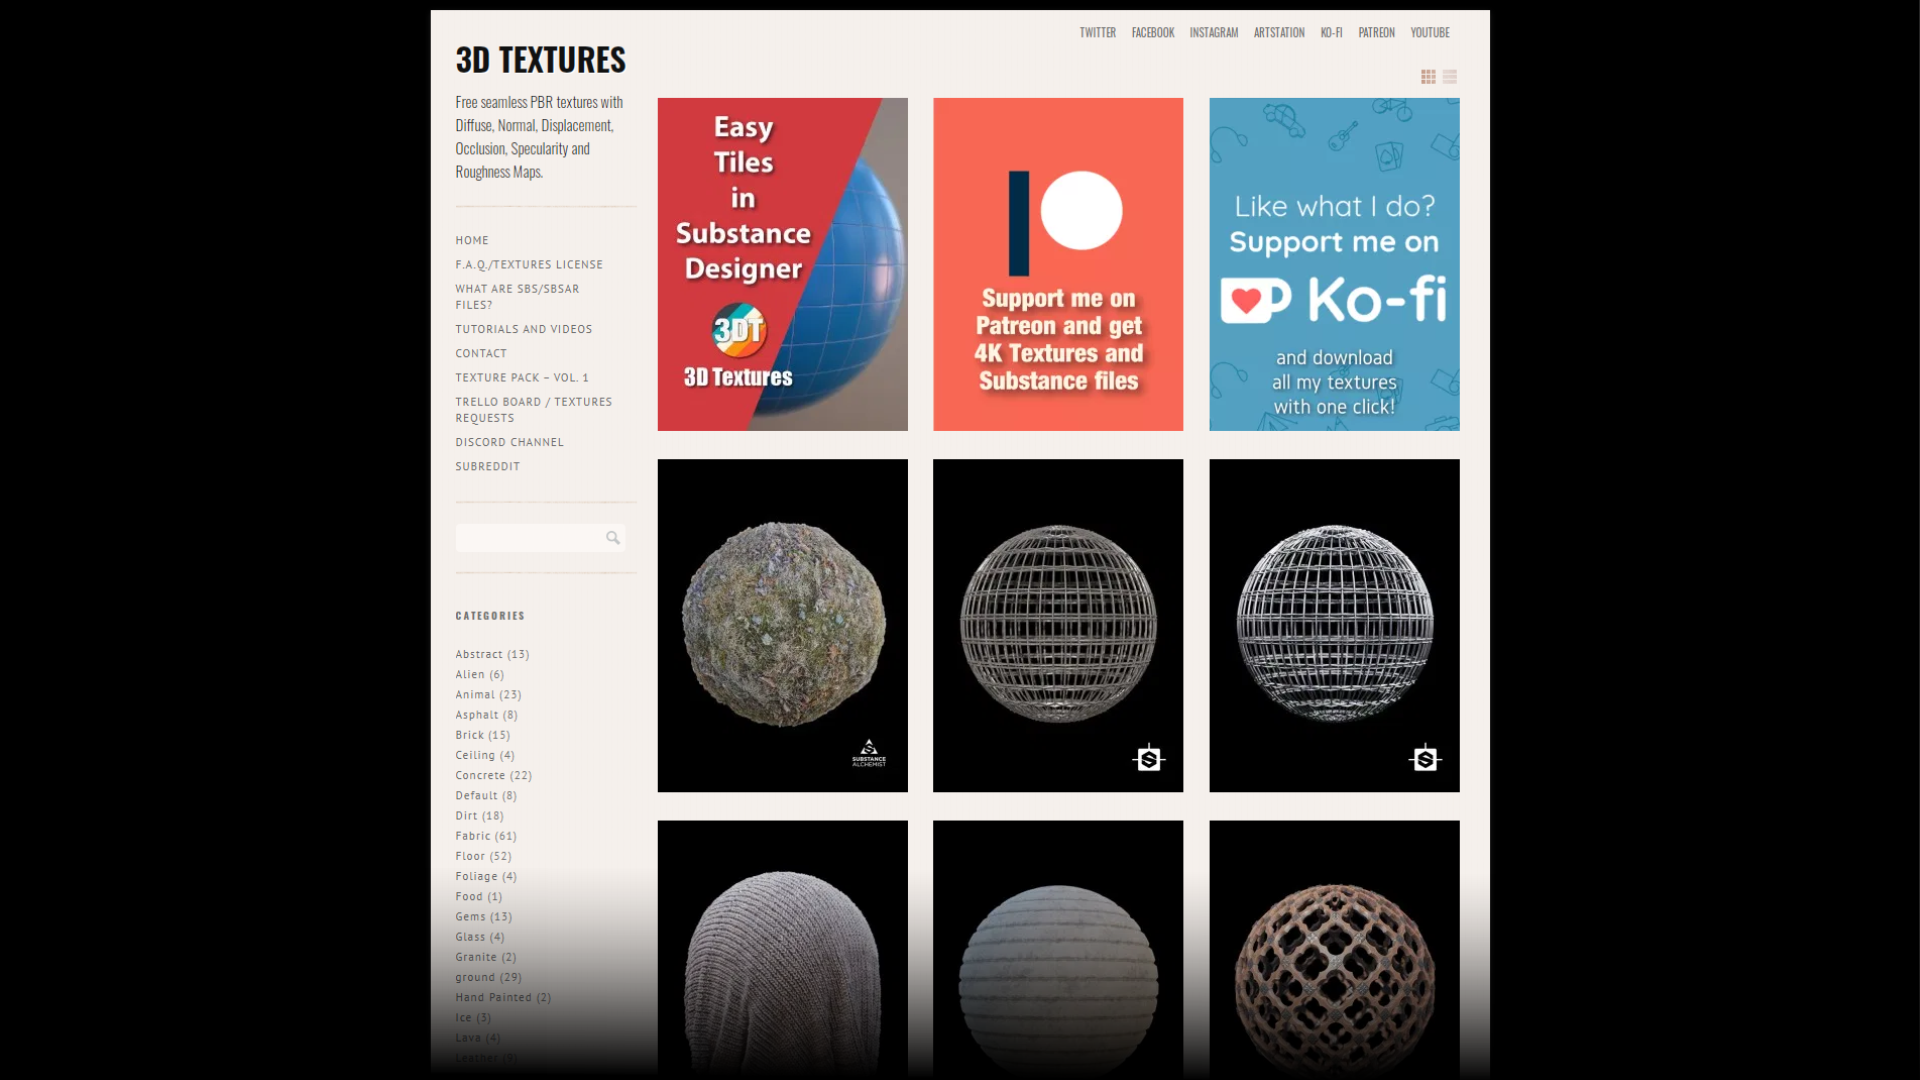
Task: Select the Dirt (18) category
Action: pos(480,816)
